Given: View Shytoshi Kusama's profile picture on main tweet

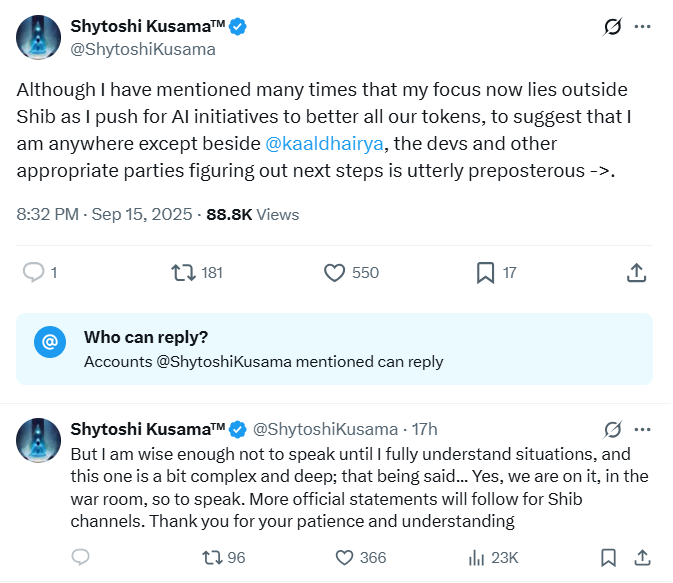Looking at the screenshot, I should 39,37.
